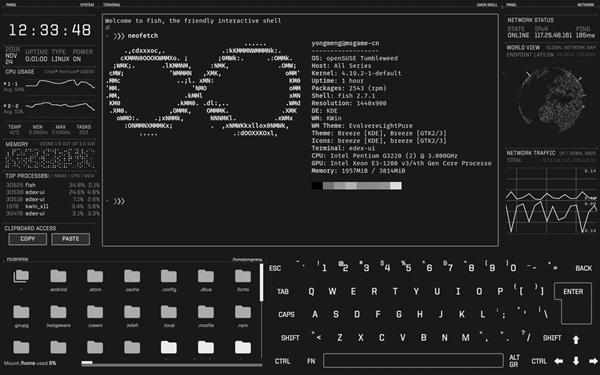Click the filesystem panel vertical scrollbar

(x=262, y=282)
